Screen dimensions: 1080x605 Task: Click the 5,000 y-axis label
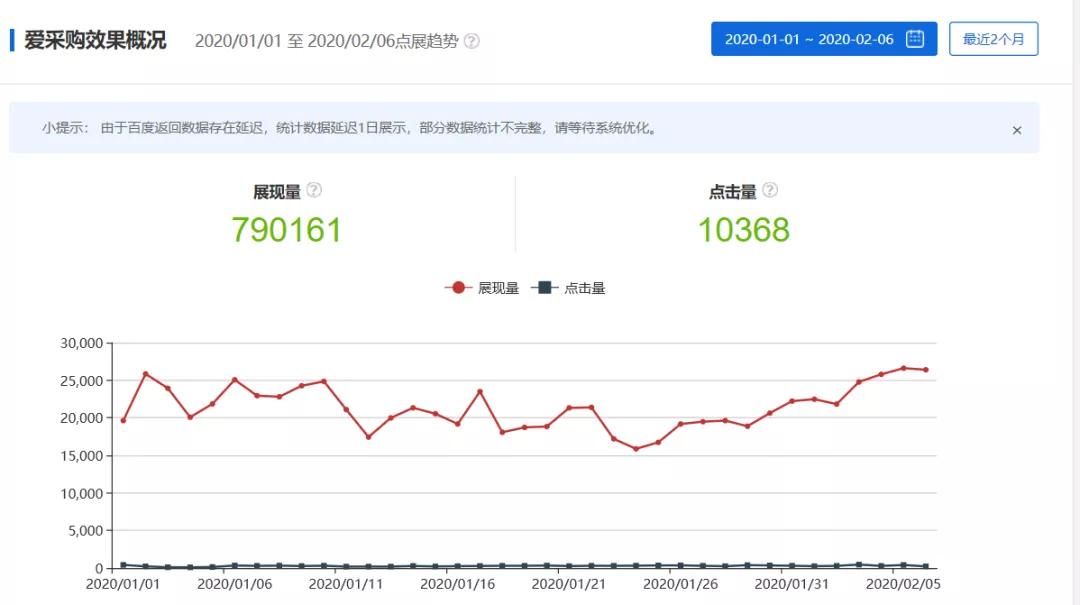point(85,531)
